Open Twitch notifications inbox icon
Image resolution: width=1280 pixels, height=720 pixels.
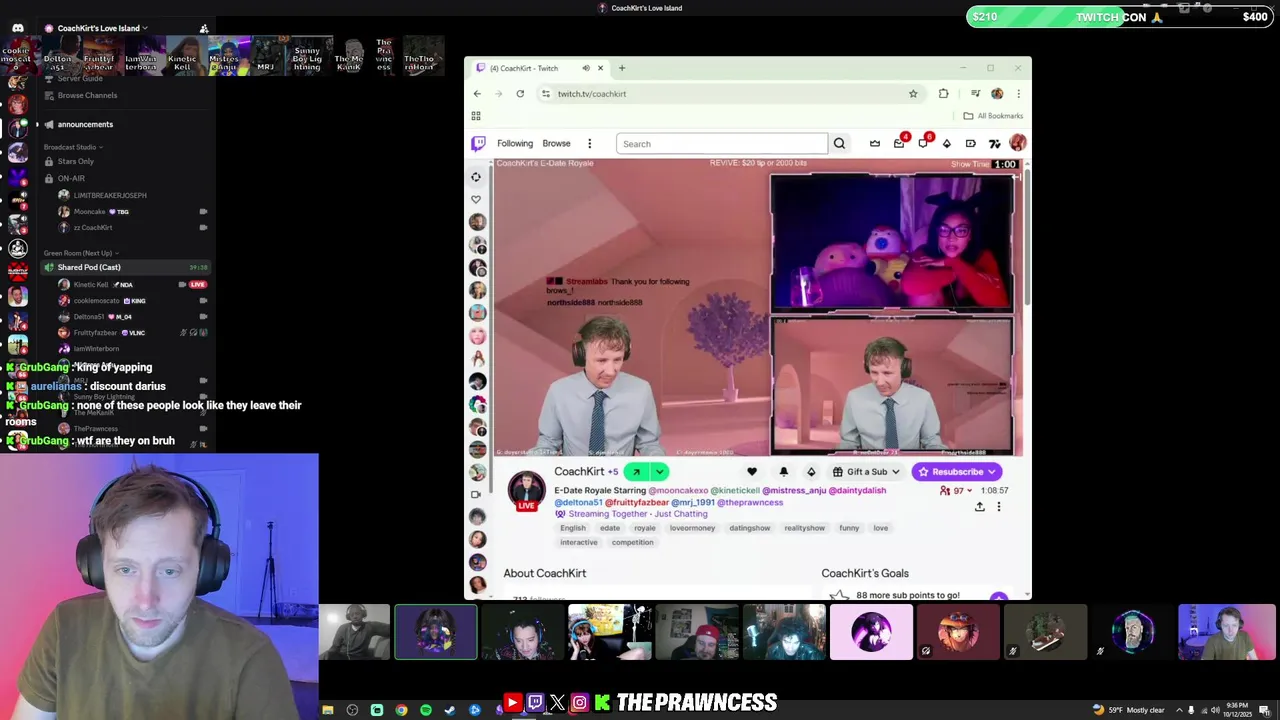coord(899,144)
